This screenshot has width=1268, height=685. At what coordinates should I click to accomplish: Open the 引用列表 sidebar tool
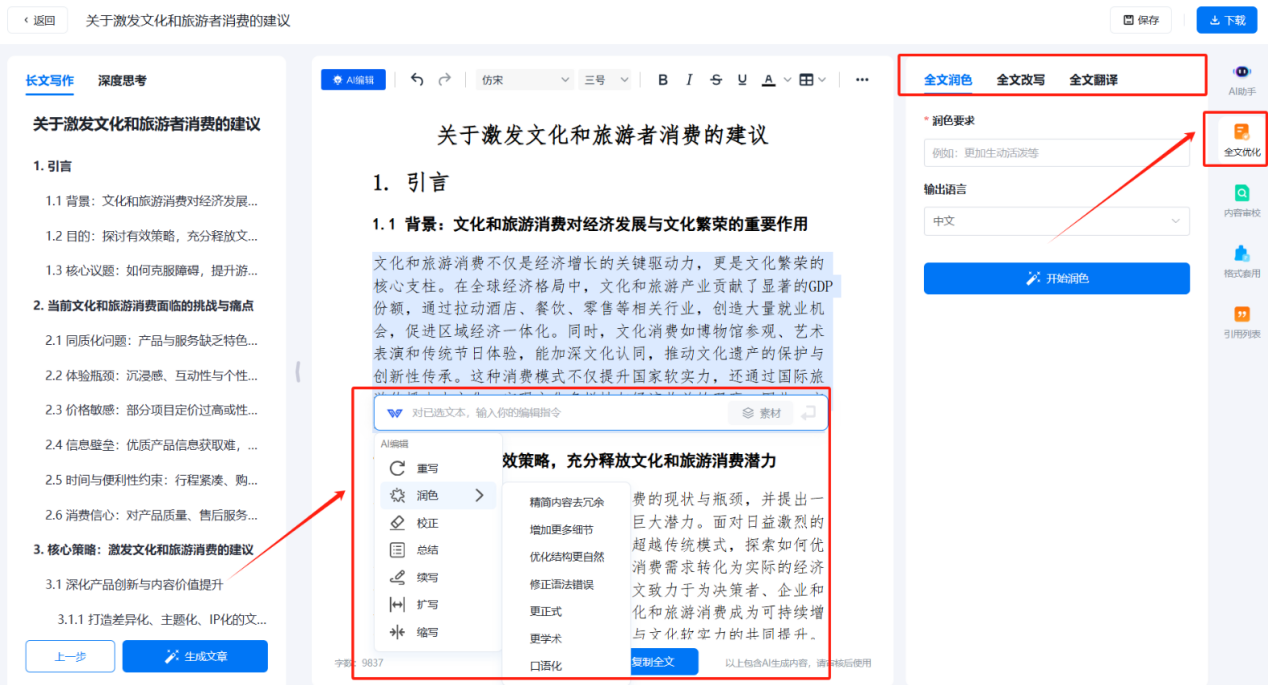tap(1241, 321)
